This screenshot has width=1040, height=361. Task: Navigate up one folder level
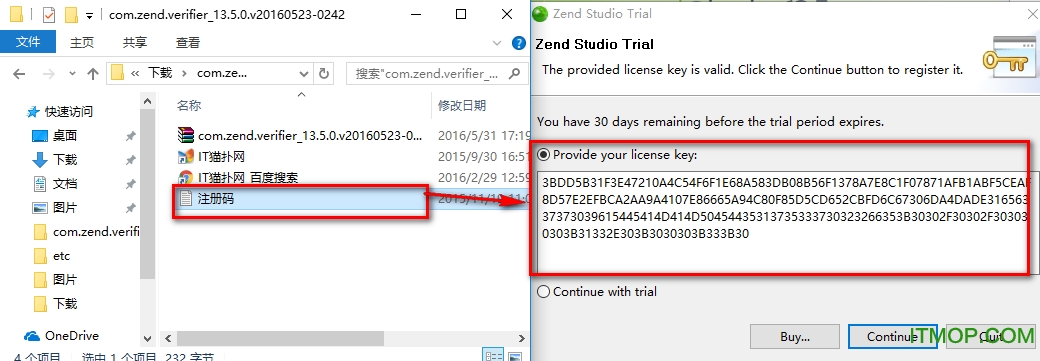92,74
